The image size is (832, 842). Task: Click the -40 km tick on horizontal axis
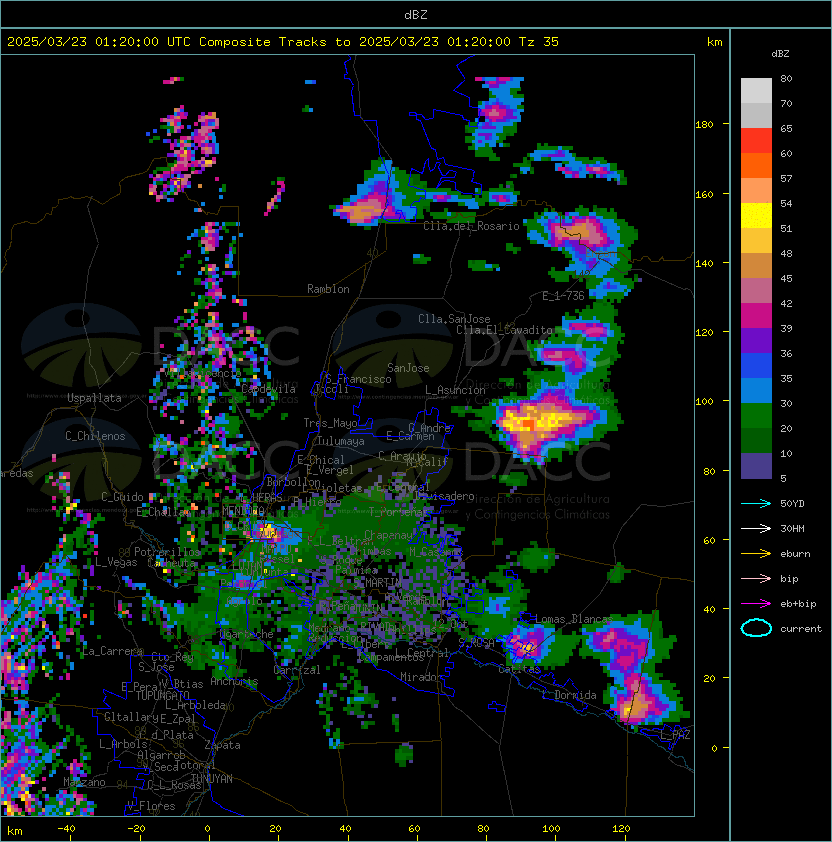(66, 829)
